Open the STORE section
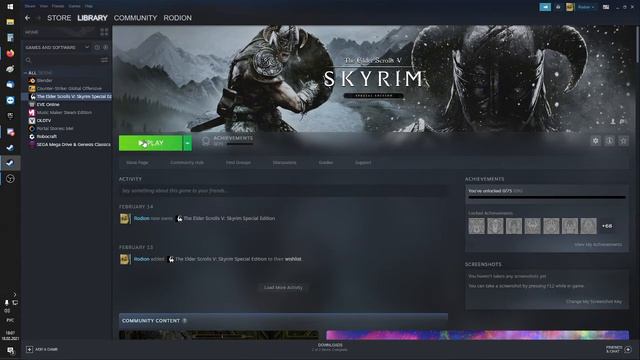This screenshot has height=360, width=640. click(x=59, y=18)
